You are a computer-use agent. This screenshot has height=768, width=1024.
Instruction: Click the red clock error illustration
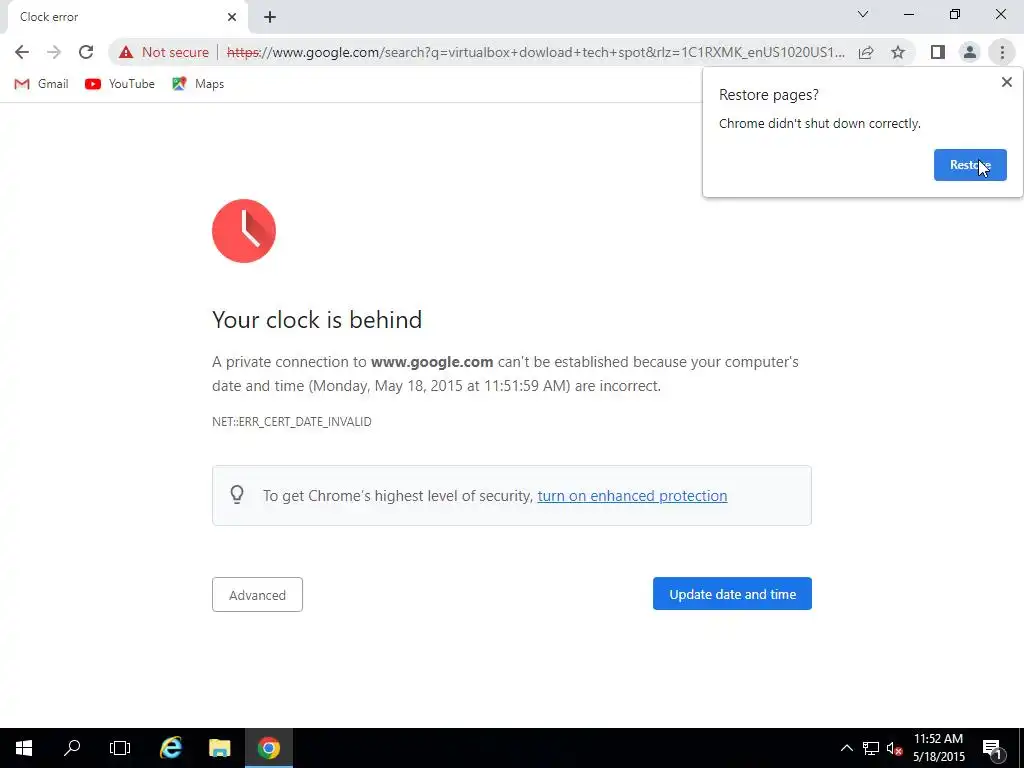click(244, 231)
